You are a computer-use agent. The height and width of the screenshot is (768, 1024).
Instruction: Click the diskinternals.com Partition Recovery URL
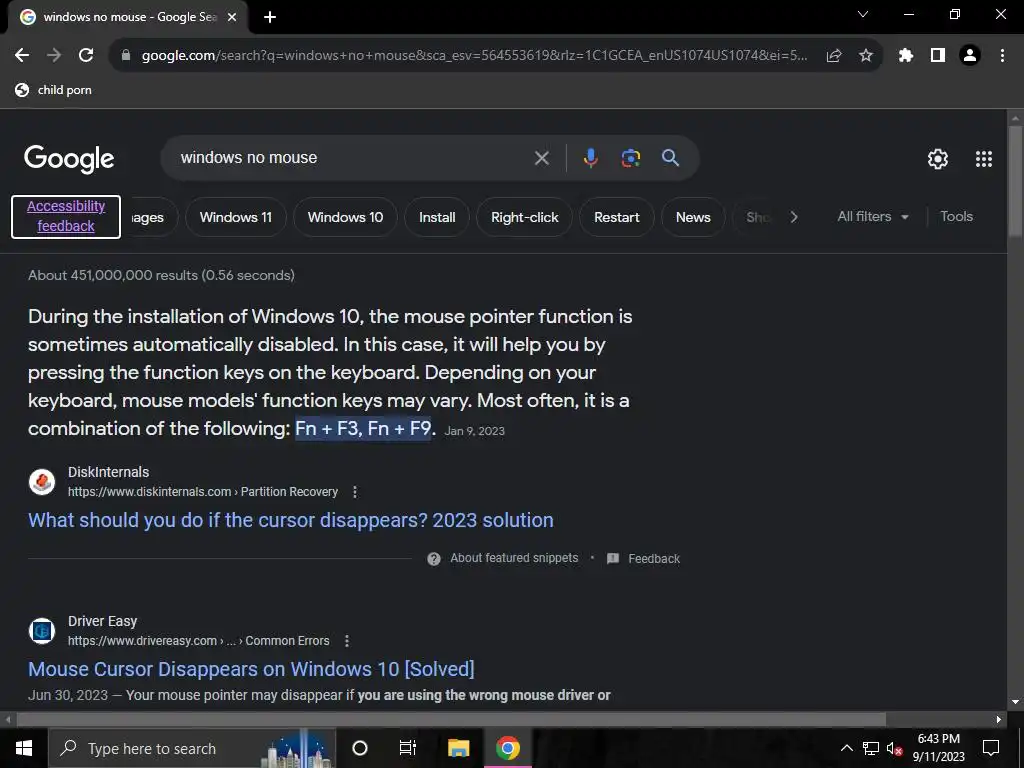click(203, 492)
